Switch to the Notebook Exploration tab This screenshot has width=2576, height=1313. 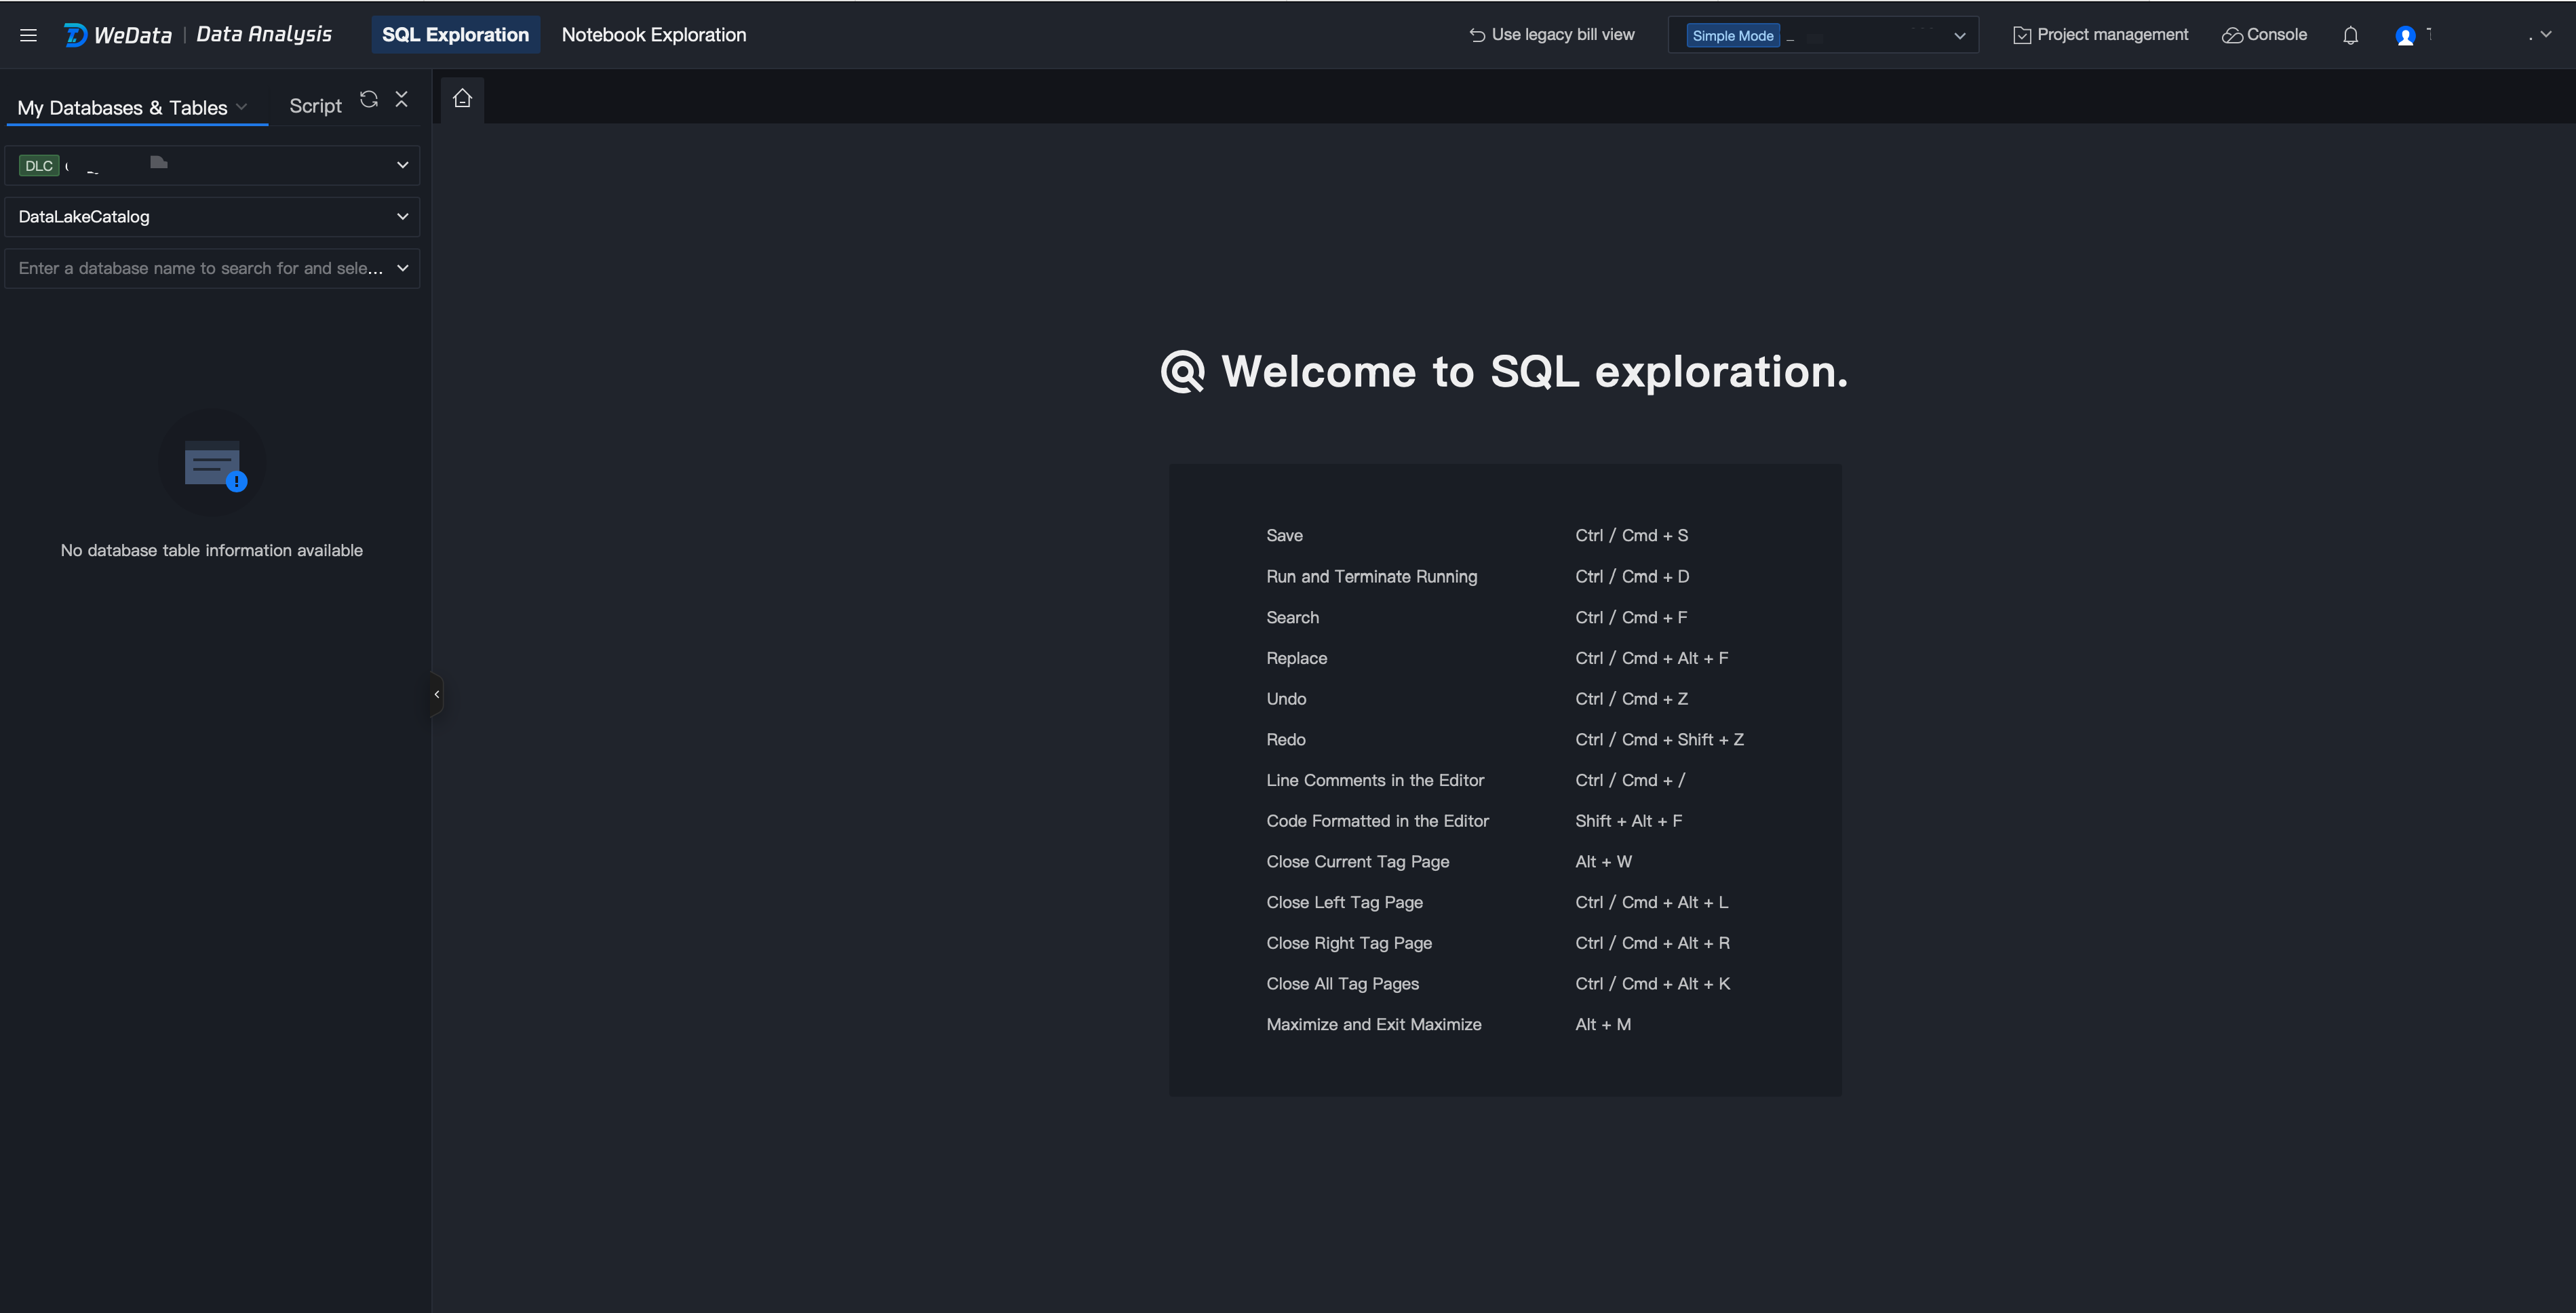tap(653, 35)
